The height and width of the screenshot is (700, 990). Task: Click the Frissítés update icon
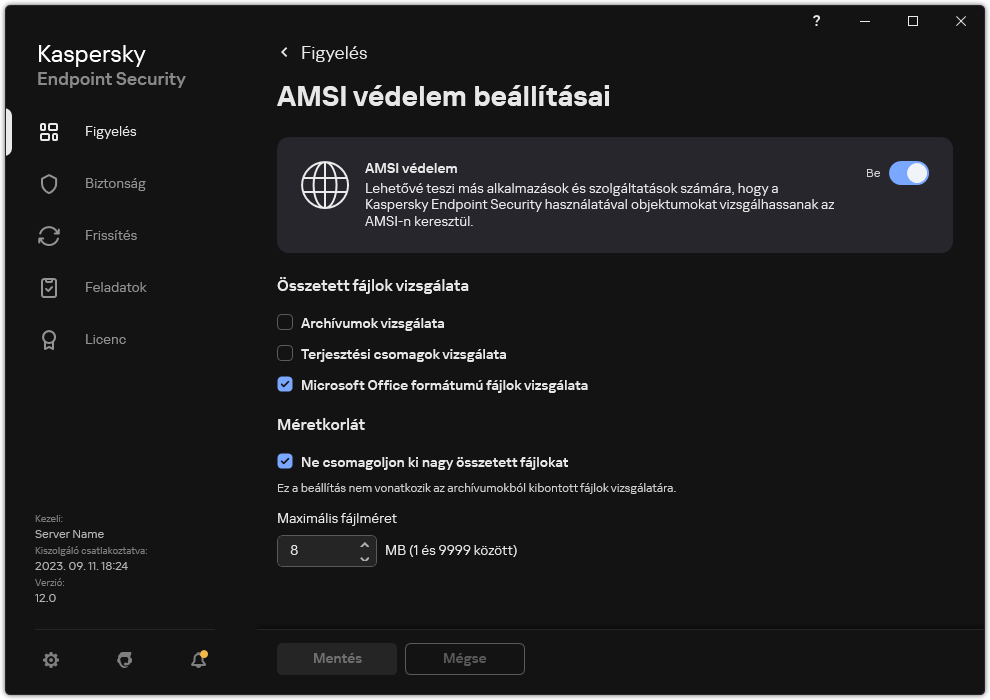[x=49, y=235]
